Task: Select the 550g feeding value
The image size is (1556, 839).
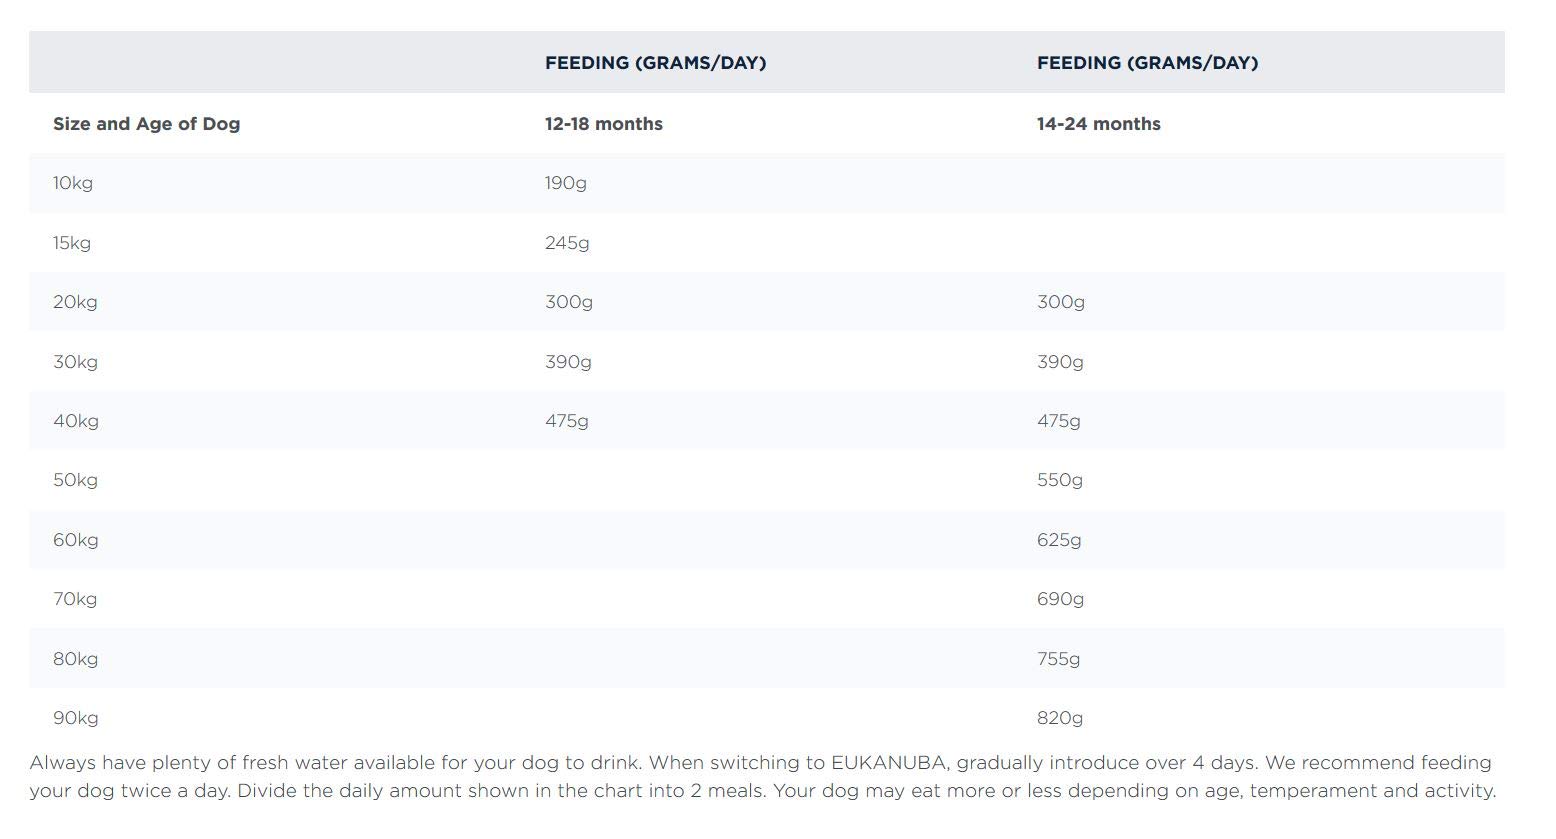Action: click(x=1059, y=480)
